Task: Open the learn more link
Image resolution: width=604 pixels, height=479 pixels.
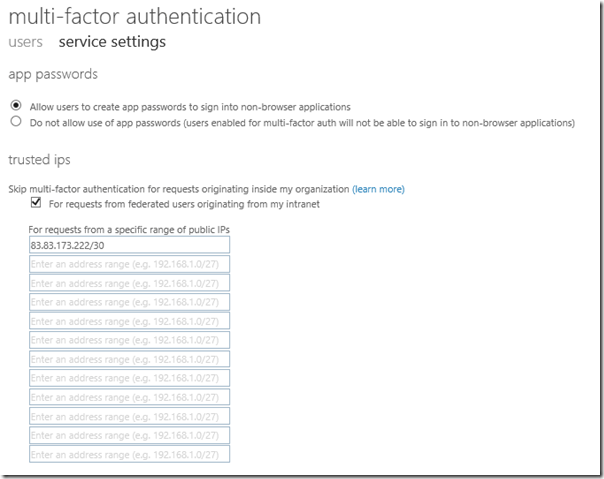Action: click(378, 189)
